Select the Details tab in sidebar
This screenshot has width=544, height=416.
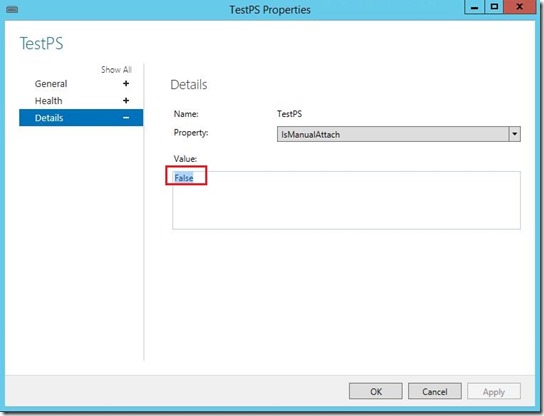pyautogui.click(x=81, y=118)
